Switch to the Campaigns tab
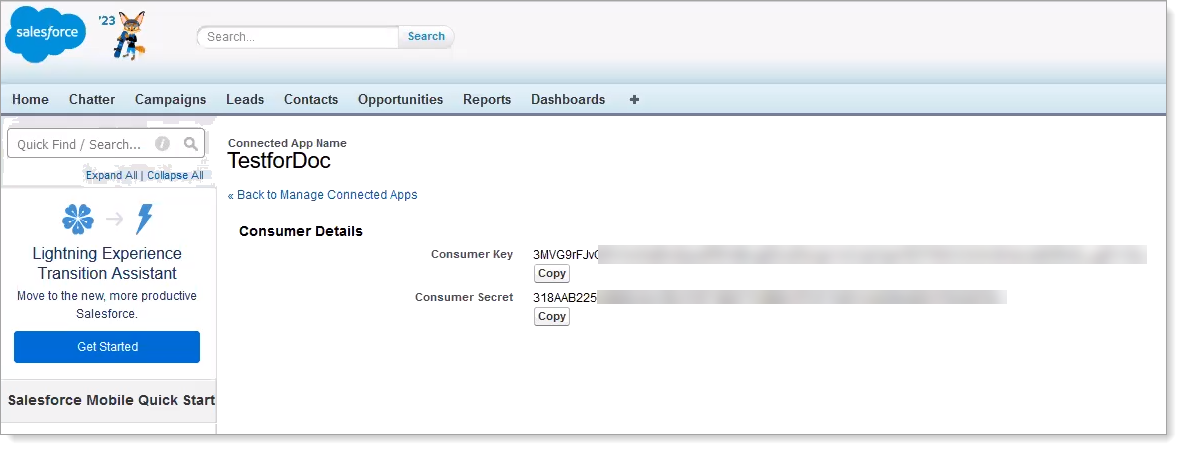This screenshot has height=450, width=1182. click(x=170, y=99)
